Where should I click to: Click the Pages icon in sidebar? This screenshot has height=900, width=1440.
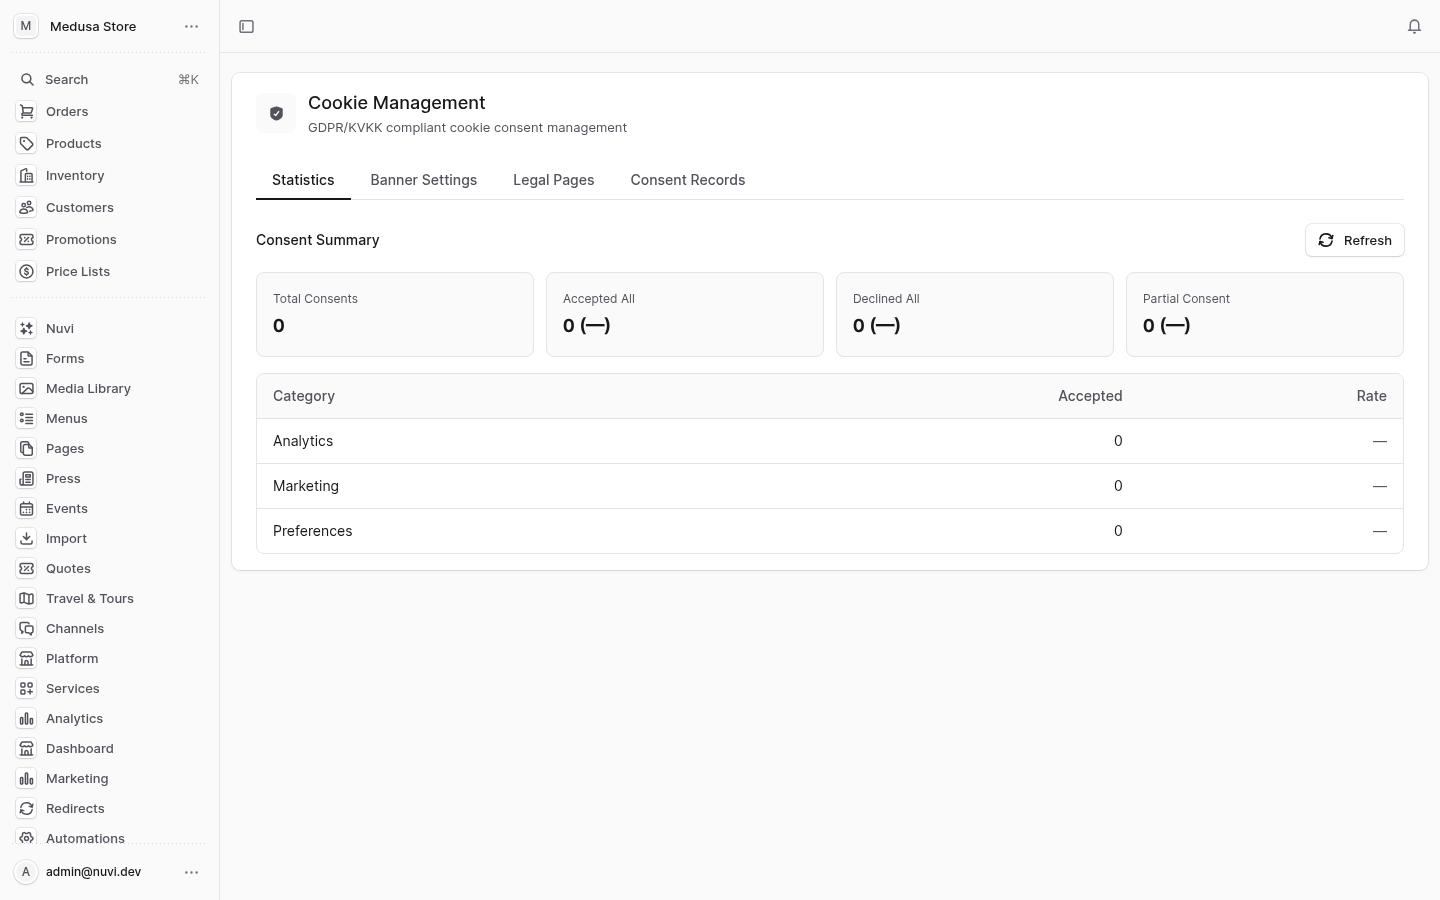(27, 449)
